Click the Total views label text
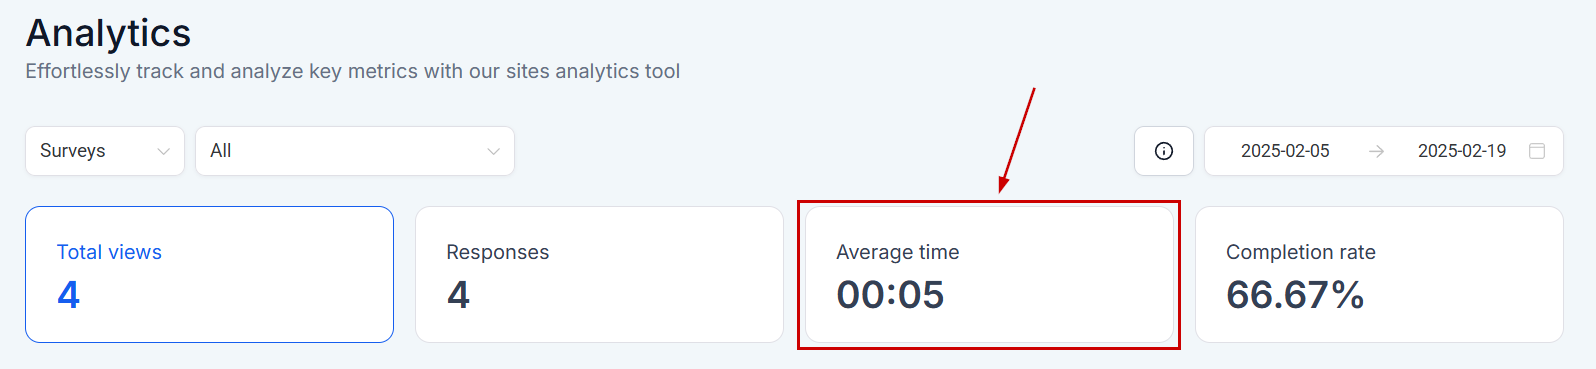The width and height of the screenshot is (1596, 369). click(109, 252)
